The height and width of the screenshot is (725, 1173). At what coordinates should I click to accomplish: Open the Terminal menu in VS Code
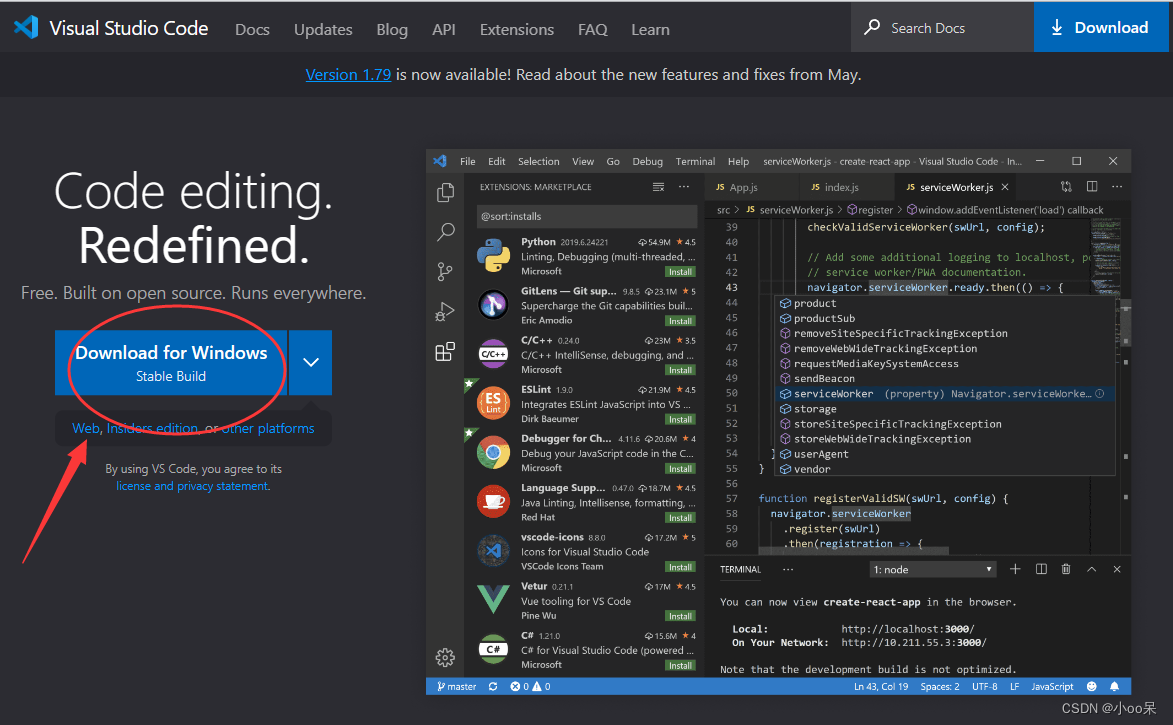695,162
